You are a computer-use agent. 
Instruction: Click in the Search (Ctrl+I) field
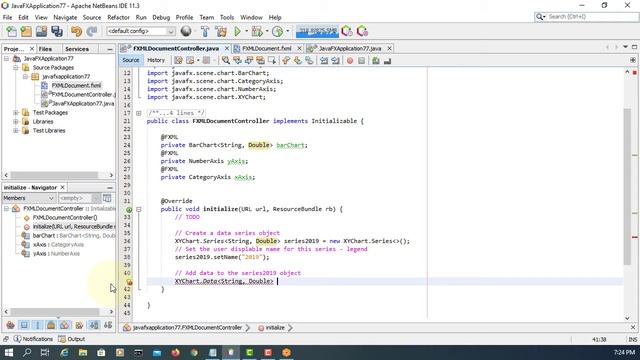point(587,17)
